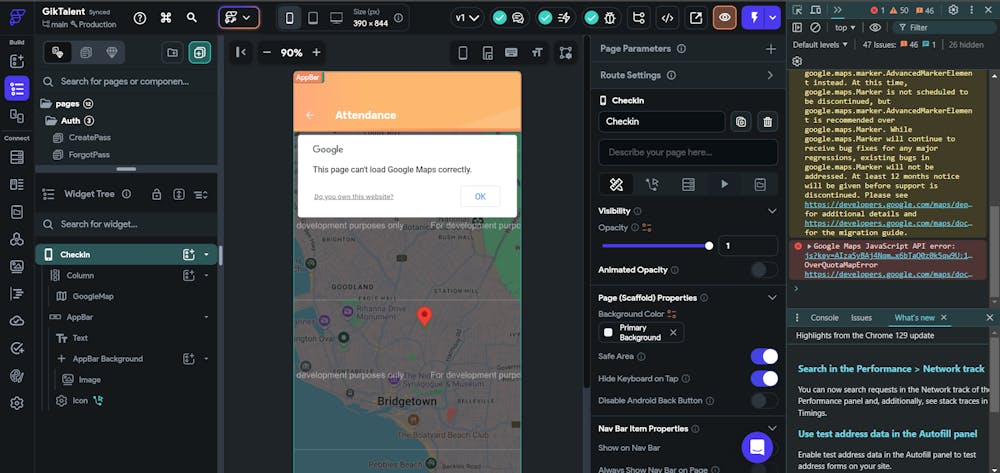Click the project search magnifier icon
Screen dimensions: 1000x473
(x=191, y=18)
